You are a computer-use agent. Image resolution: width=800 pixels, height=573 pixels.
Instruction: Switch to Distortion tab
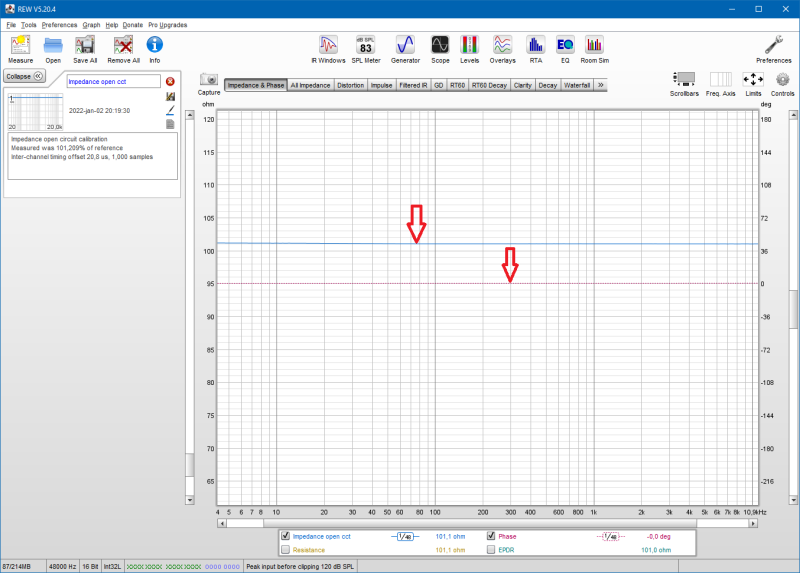(x=351, y=85)
